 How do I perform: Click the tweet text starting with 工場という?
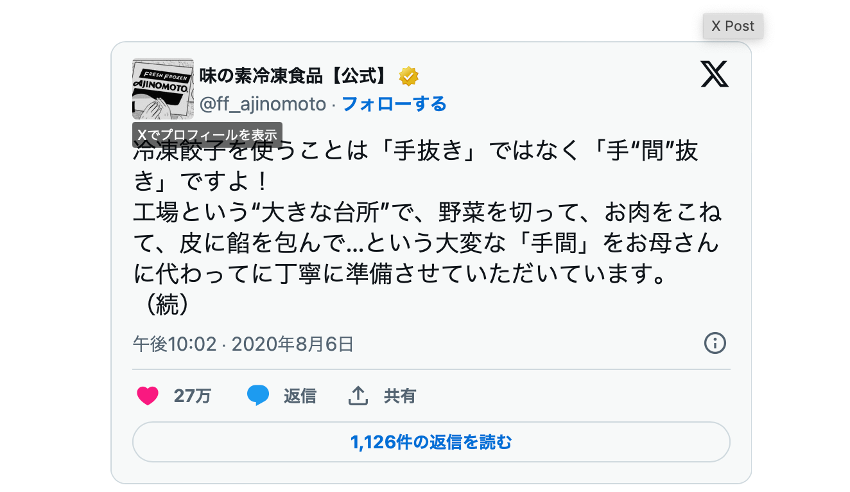tap(430, 213)
